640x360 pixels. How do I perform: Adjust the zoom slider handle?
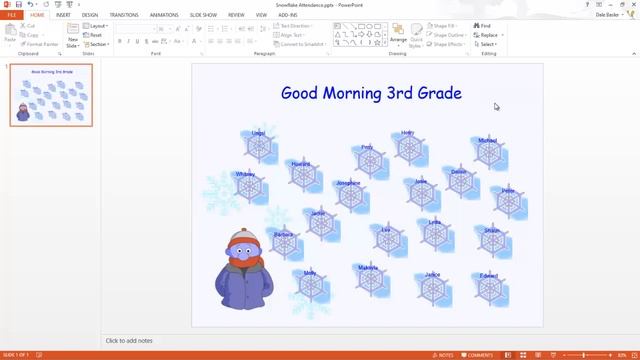pos(584,355)
